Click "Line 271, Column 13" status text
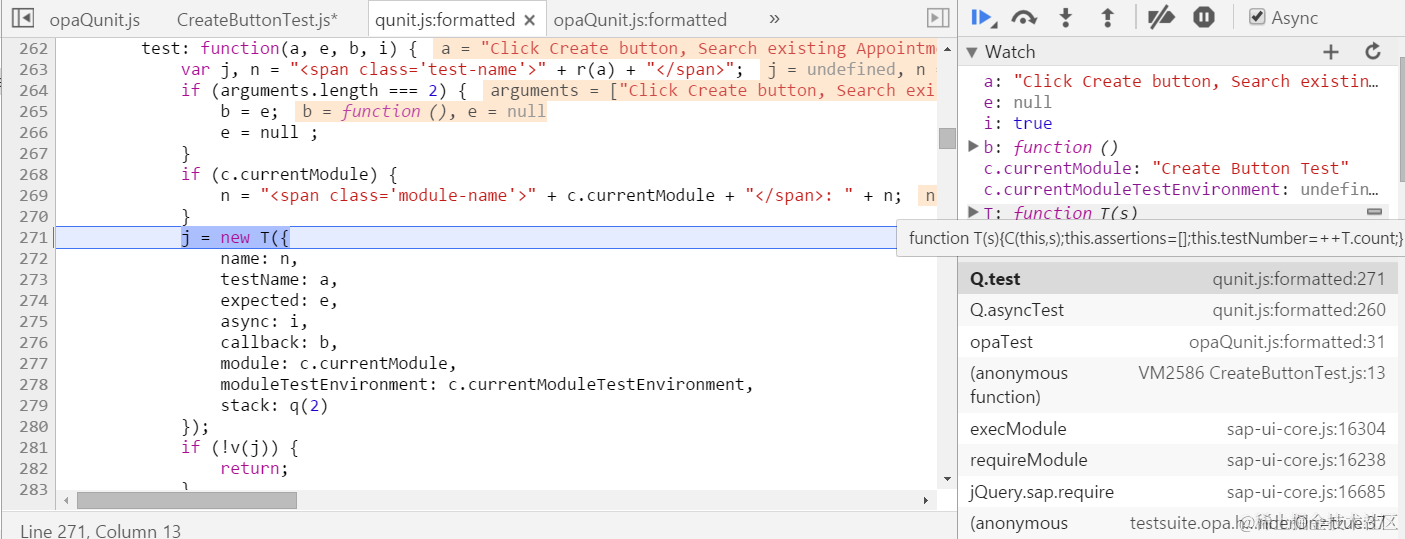1405x539 pixels. pyautogui.click(x=100, y=531)
